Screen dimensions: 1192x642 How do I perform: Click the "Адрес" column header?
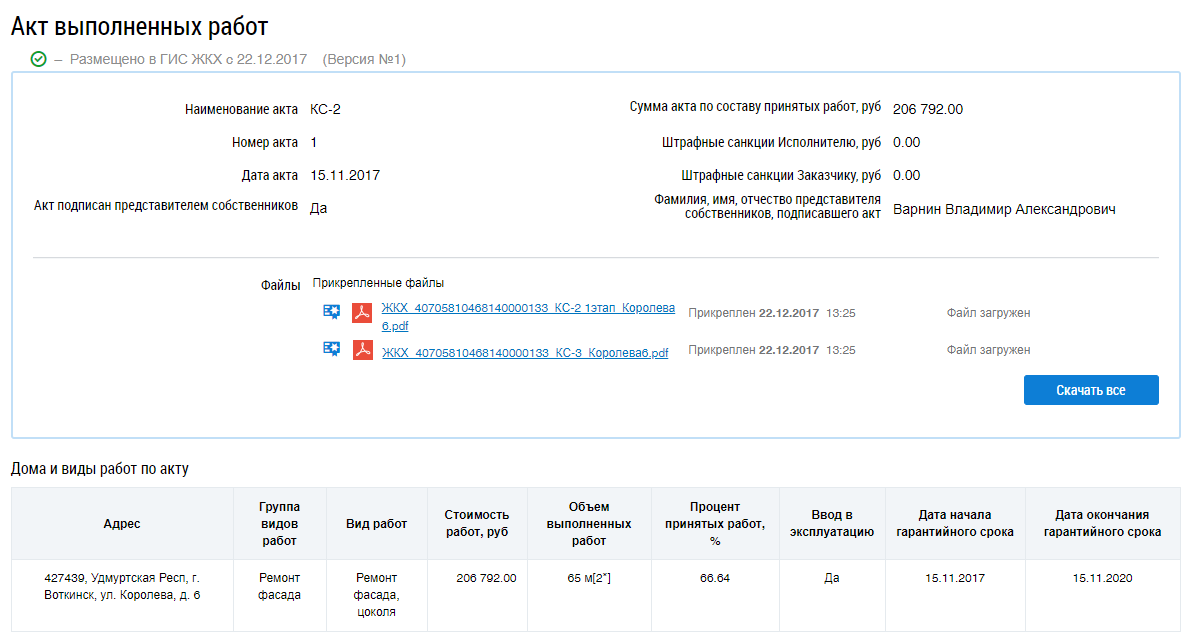pos(122,524)
